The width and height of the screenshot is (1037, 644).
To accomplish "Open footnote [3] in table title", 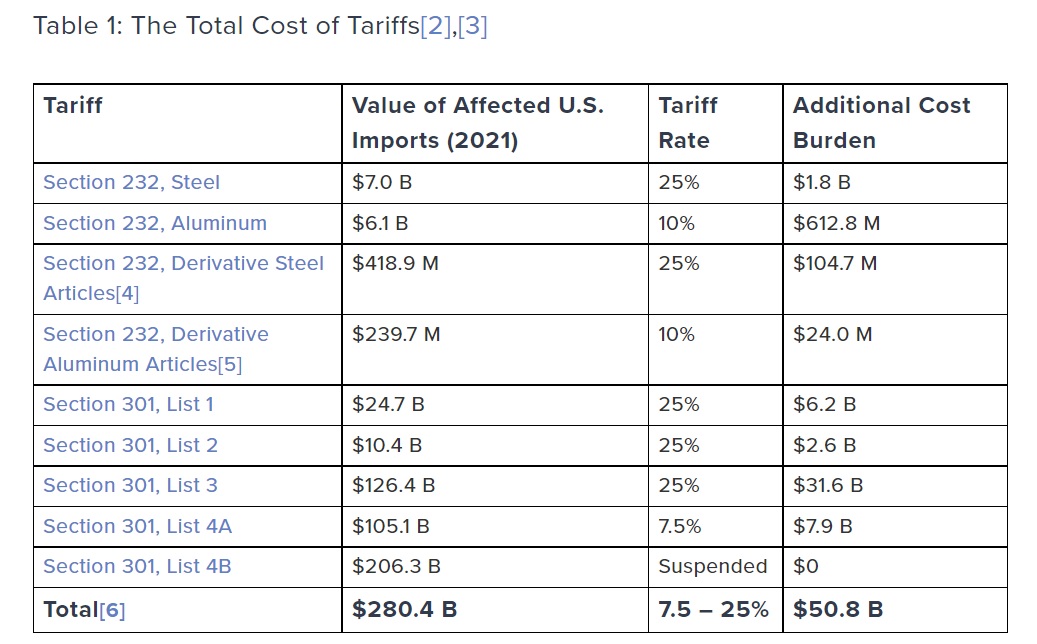I will click(472, 26).
